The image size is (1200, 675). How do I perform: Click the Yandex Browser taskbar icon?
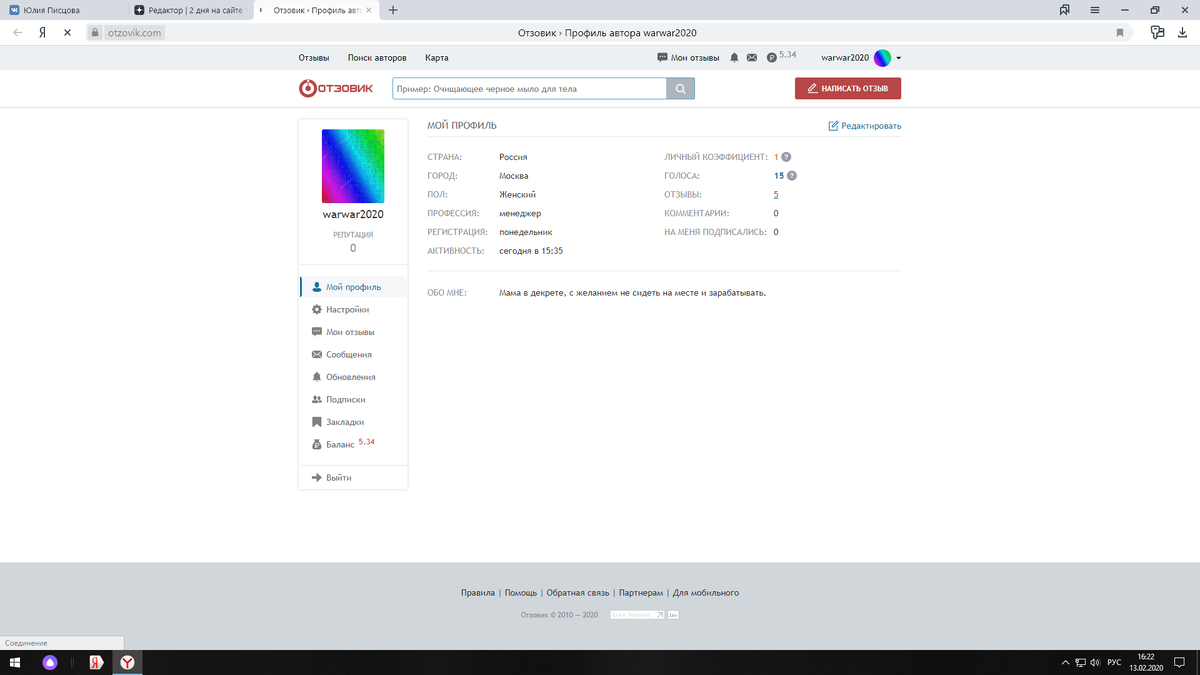coord(128,663)
